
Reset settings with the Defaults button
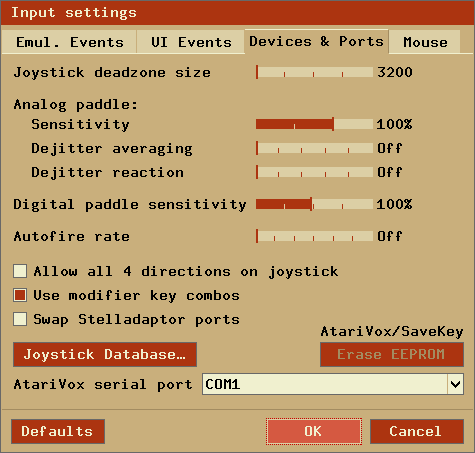tap(58, 431)
